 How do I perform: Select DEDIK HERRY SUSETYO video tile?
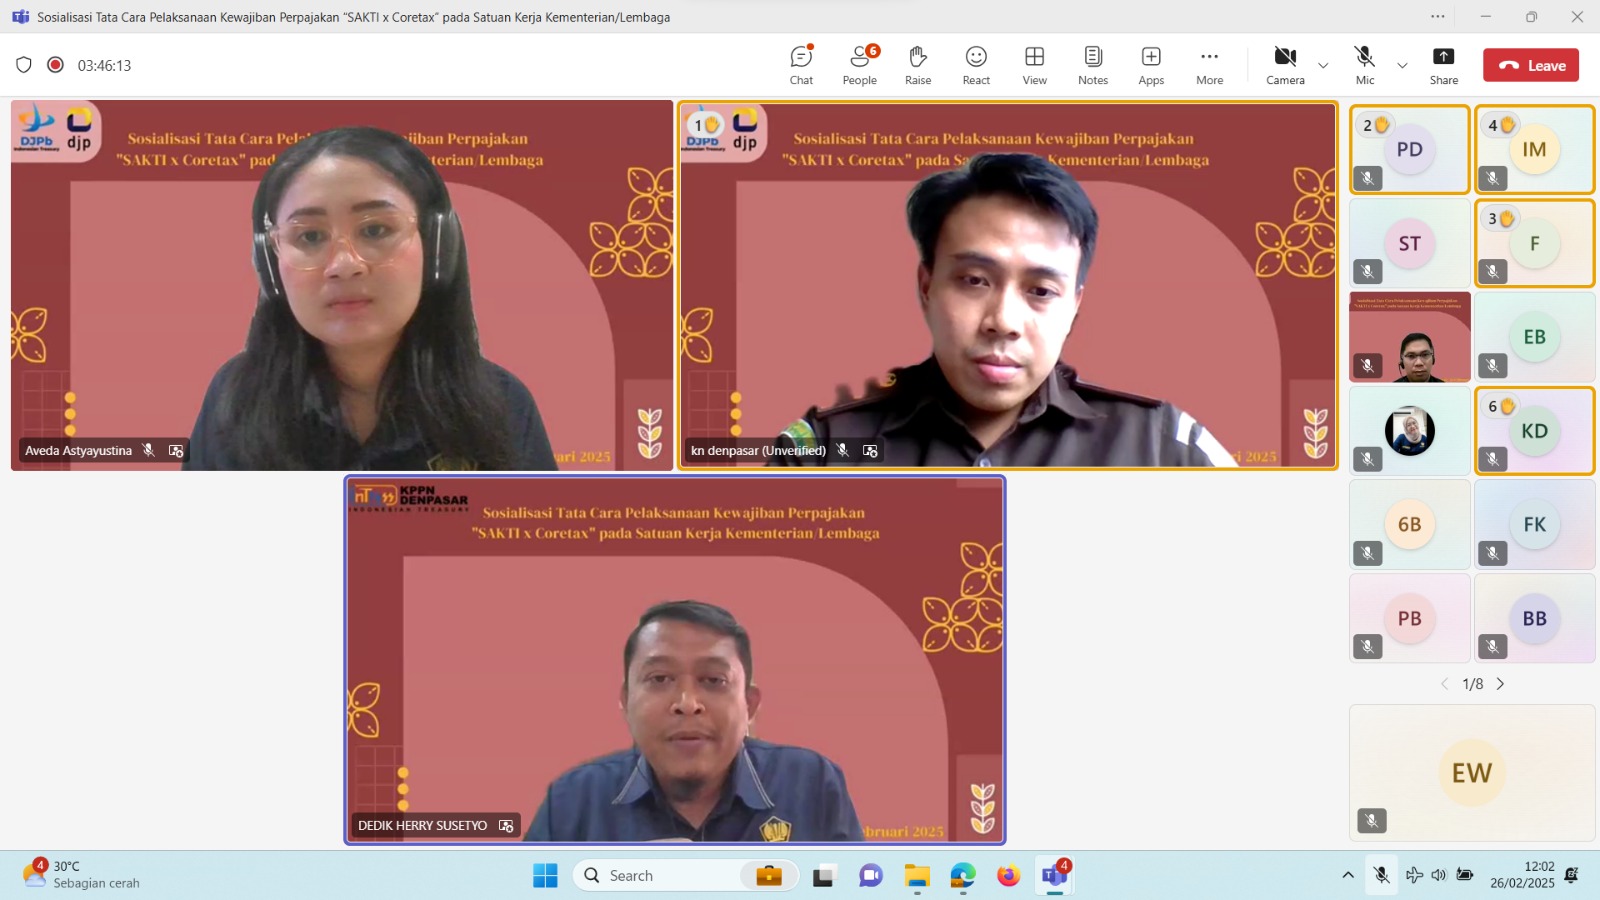pos(675,660)
